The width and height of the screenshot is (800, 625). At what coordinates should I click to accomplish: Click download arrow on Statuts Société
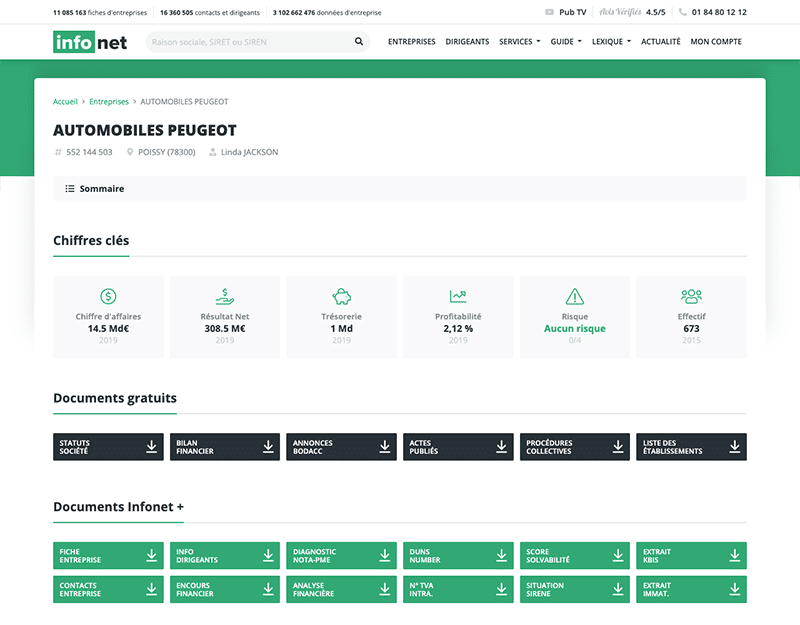coord(152,447)
